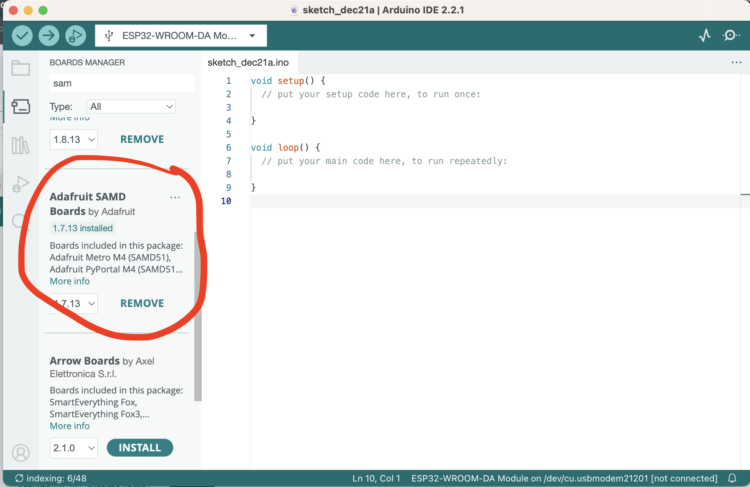This screenshot has width=750, height=487.
Task: Open Adafruit SAMD Boards options ellipsis
Action: pyautogui.click(x=175, y=198)
